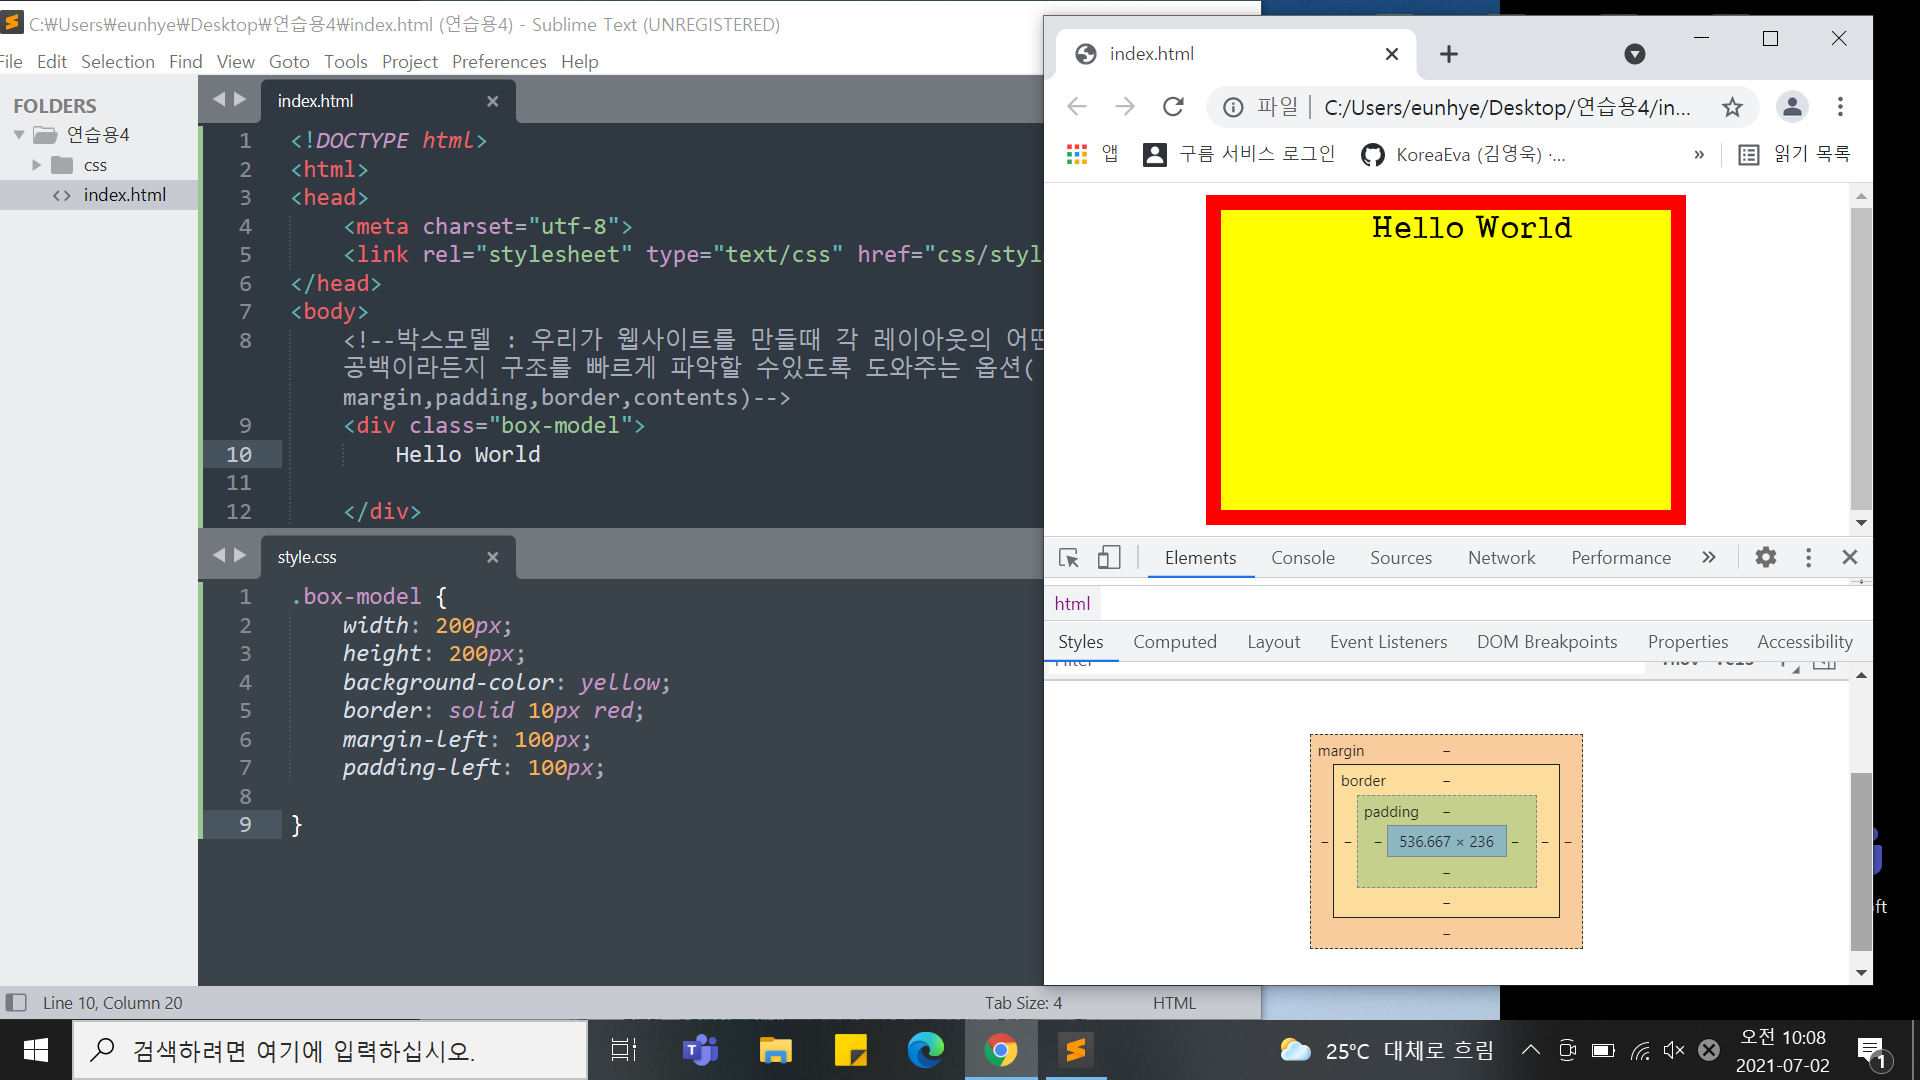Image resolution: width=1920 pixels, height=1080 pixels.
Task: Click the yellow Hello World box
Action: click(x=1445, y=360)
